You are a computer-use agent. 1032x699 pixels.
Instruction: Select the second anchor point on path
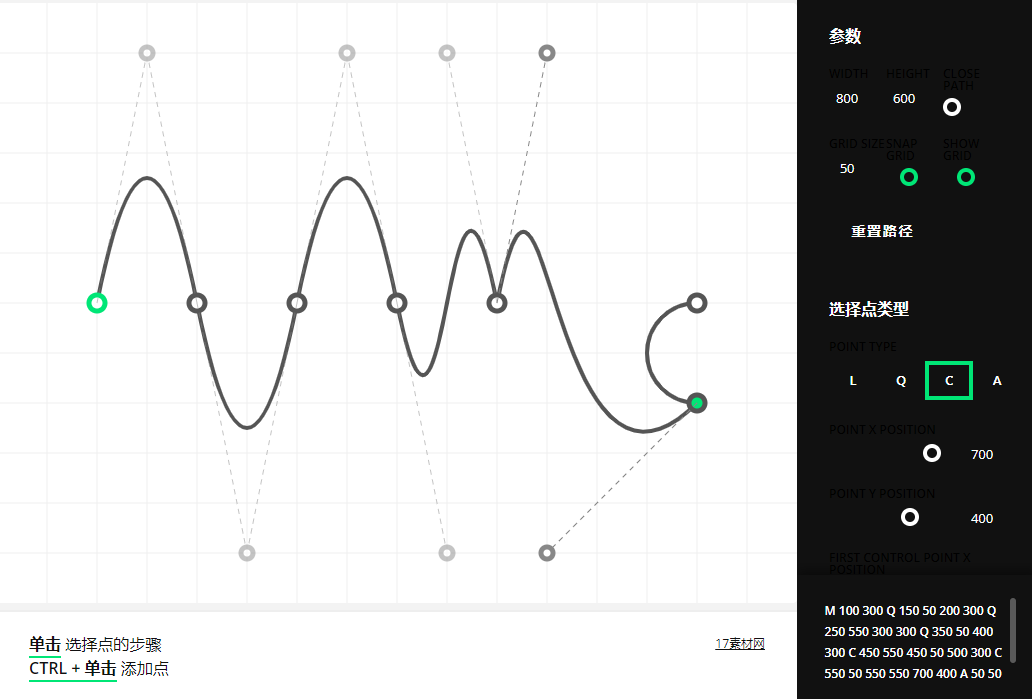(x=197, y=303)
